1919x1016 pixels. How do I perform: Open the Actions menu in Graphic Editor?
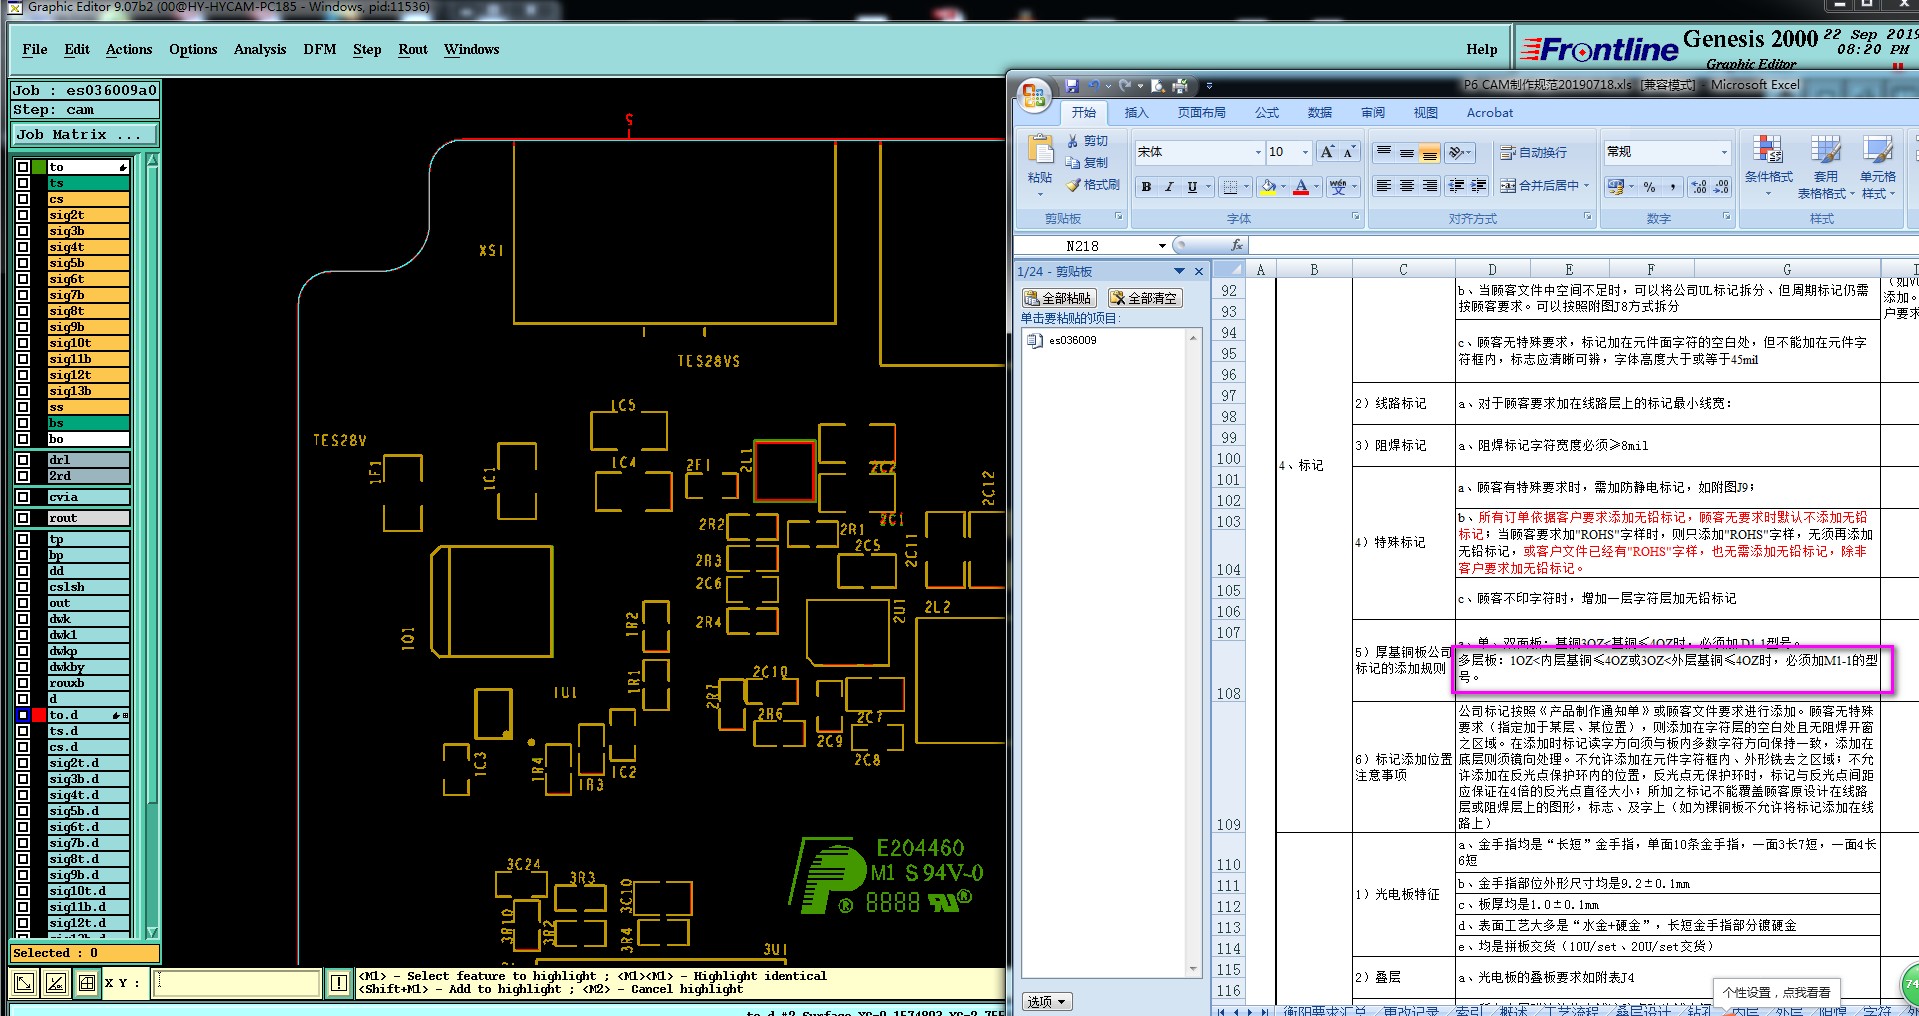tap(129, 49)
